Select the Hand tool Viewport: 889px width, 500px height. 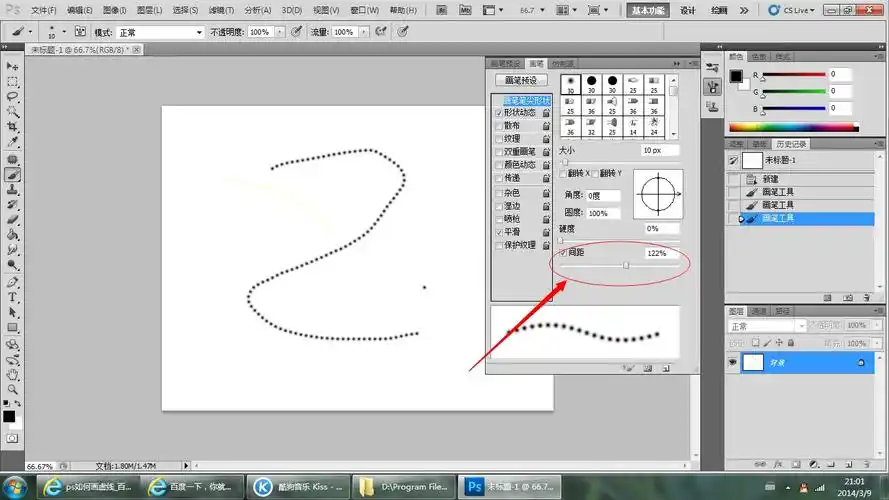tap(13, 374)
